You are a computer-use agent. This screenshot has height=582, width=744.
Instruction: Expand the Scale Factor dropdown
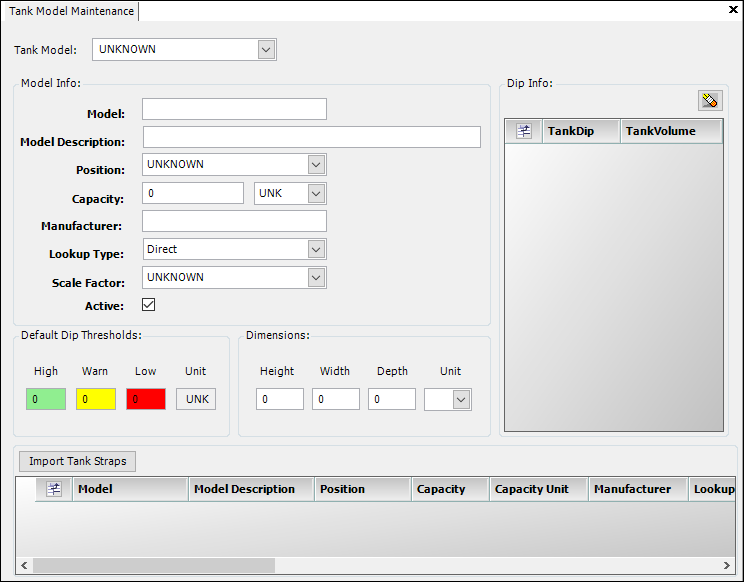pyautogui.click(x=316, y=277)
